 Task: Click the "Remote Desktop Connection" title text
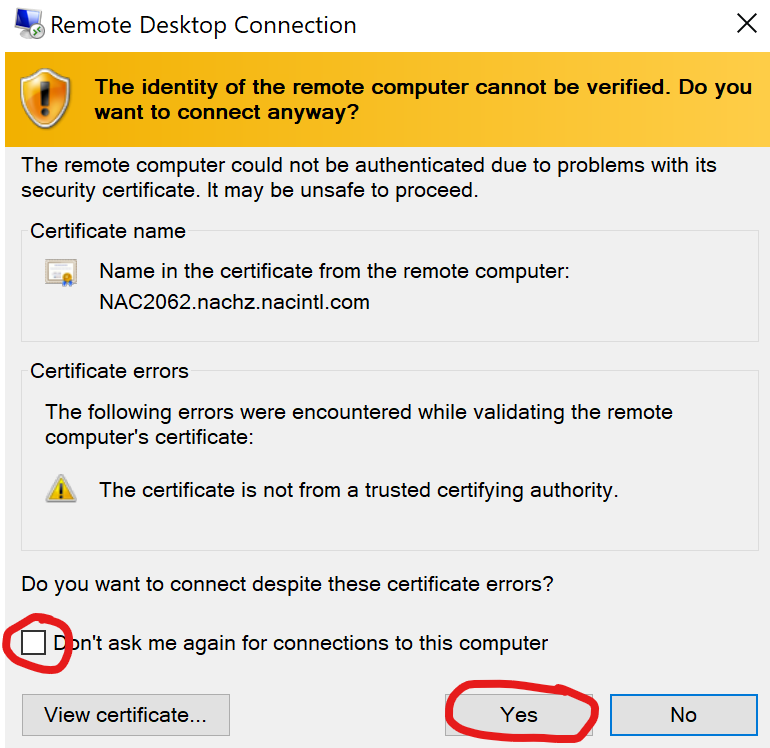tap(203, 25)
